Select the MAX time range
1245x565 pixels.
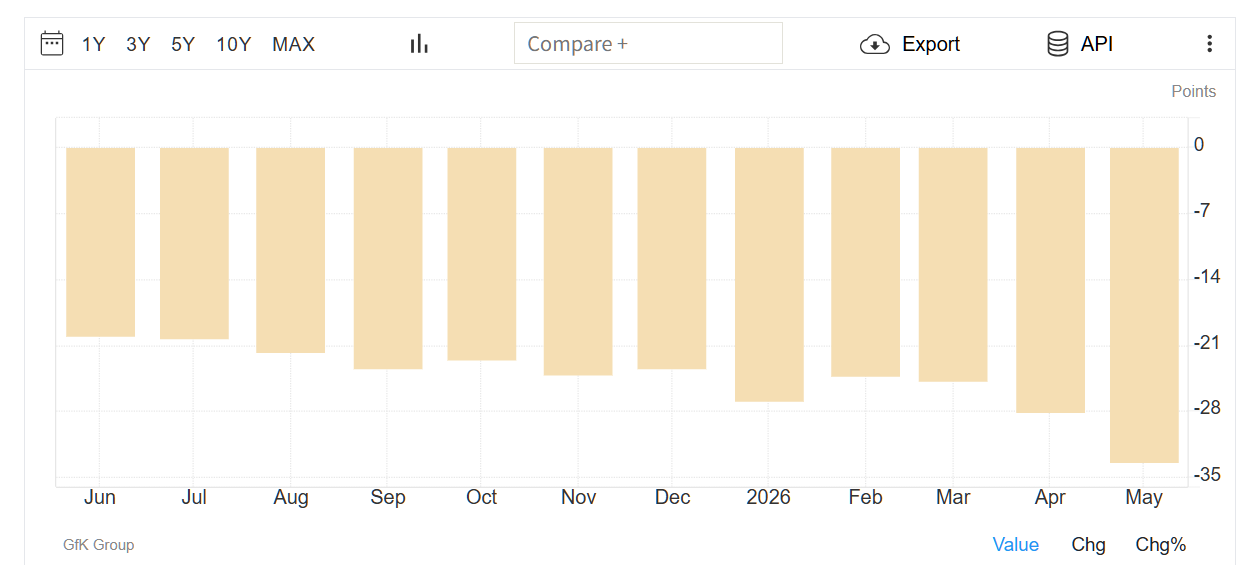(293, 44)
